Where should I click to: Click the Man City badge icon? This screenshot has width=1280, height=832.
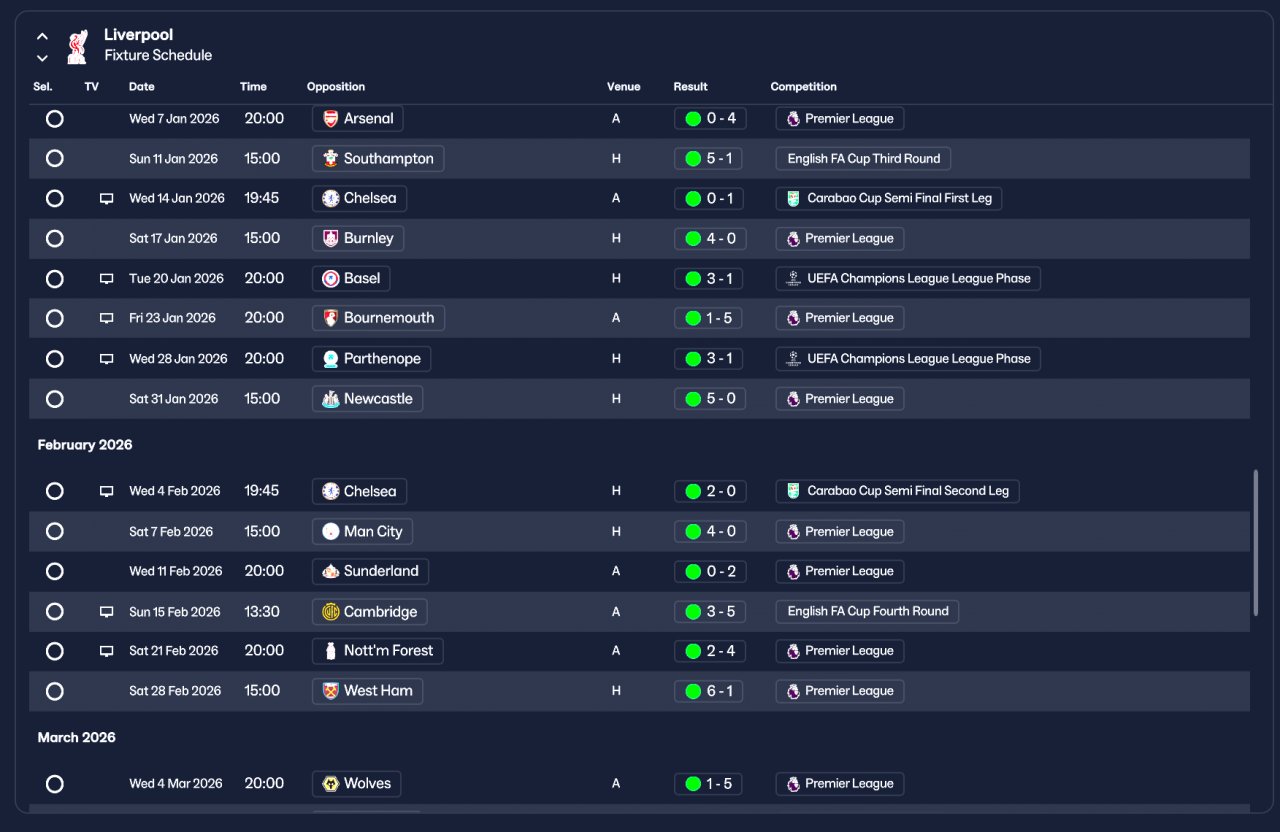point(330,532)
